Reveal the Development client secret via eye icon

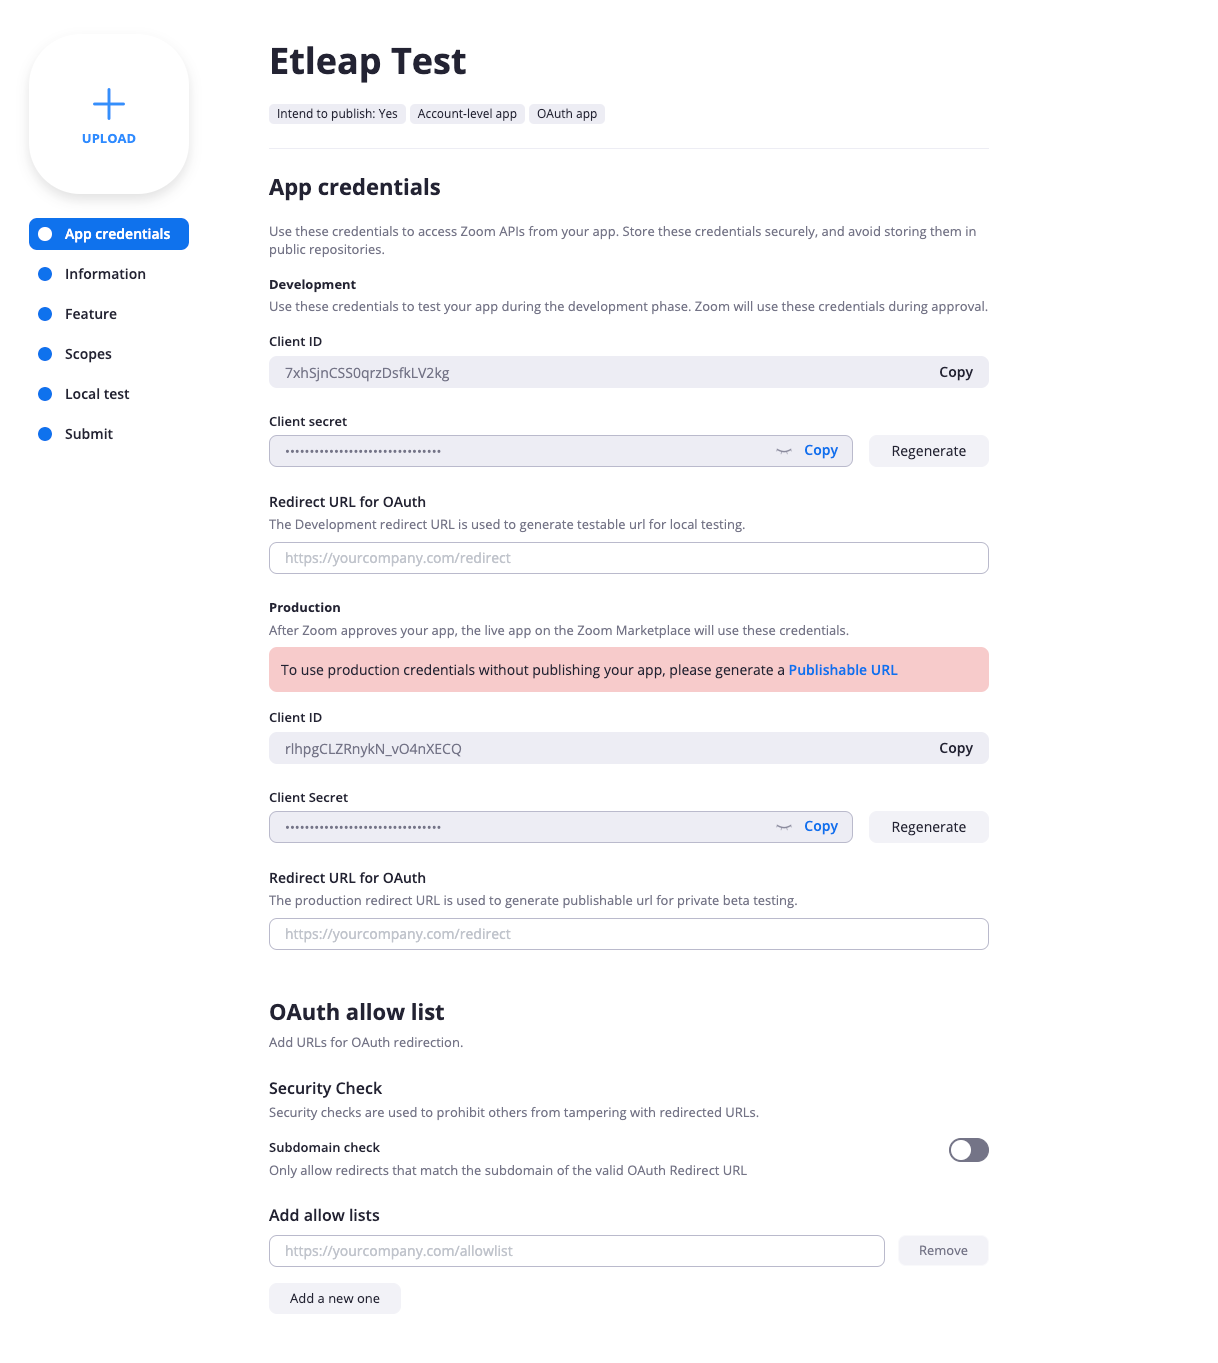tap(784, 451)
